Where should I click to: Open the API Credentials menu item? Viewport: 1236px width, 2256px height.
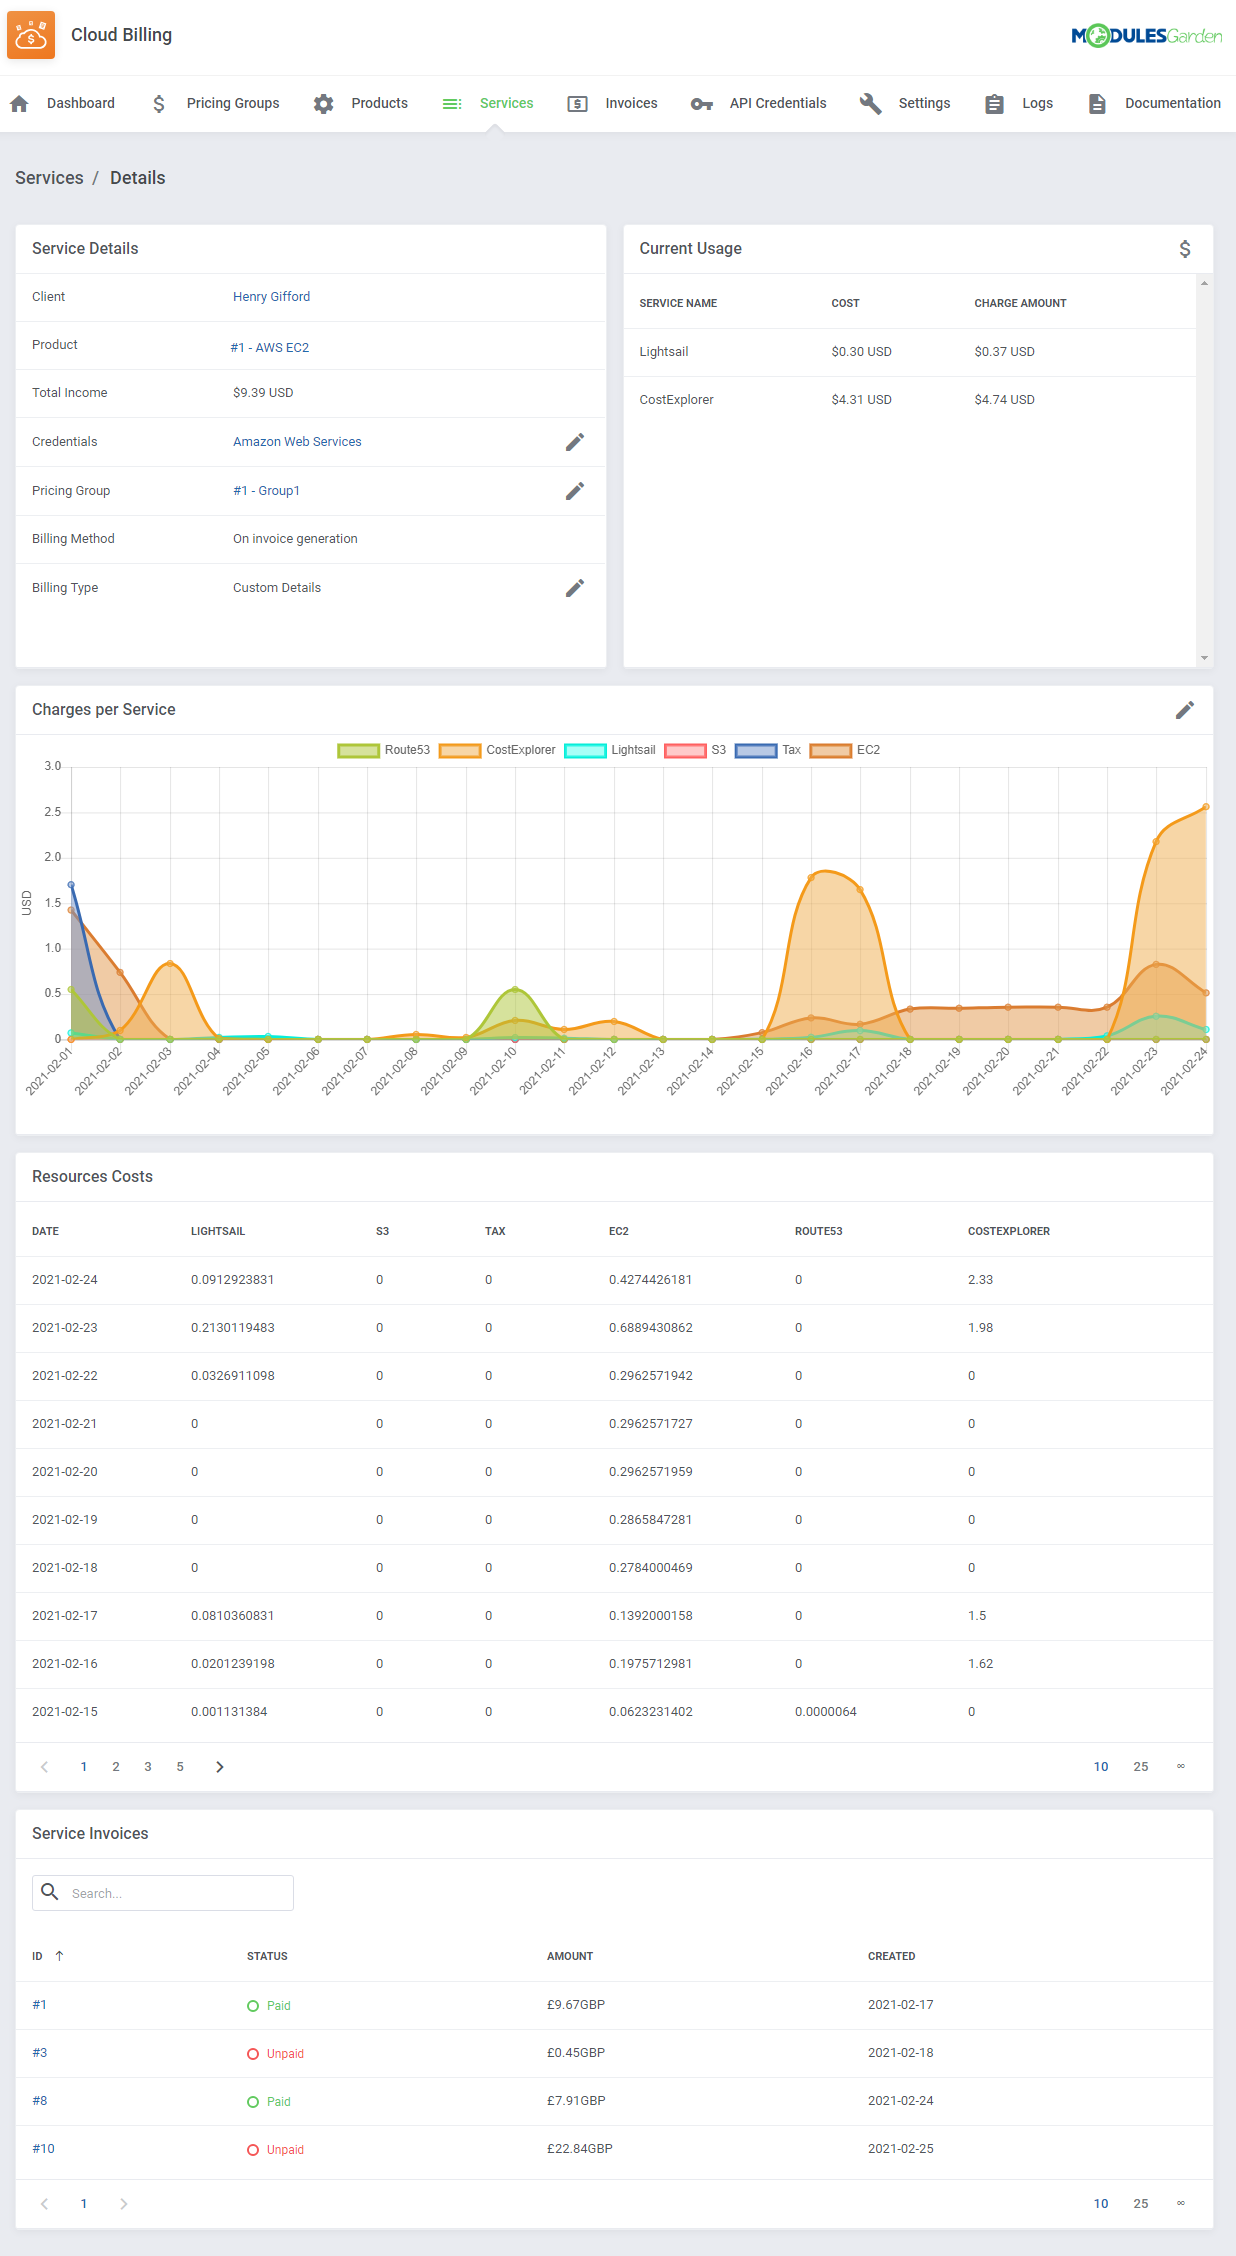778,103
